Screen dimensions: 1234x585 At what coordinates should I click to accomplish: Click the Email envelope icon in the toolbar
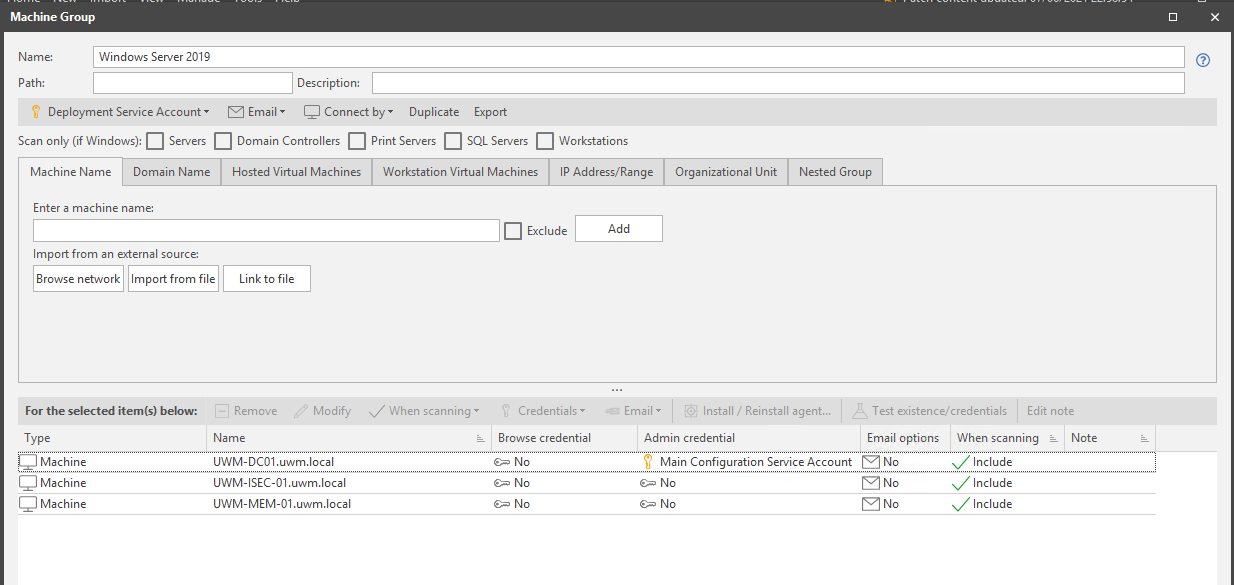pos(235,111)
